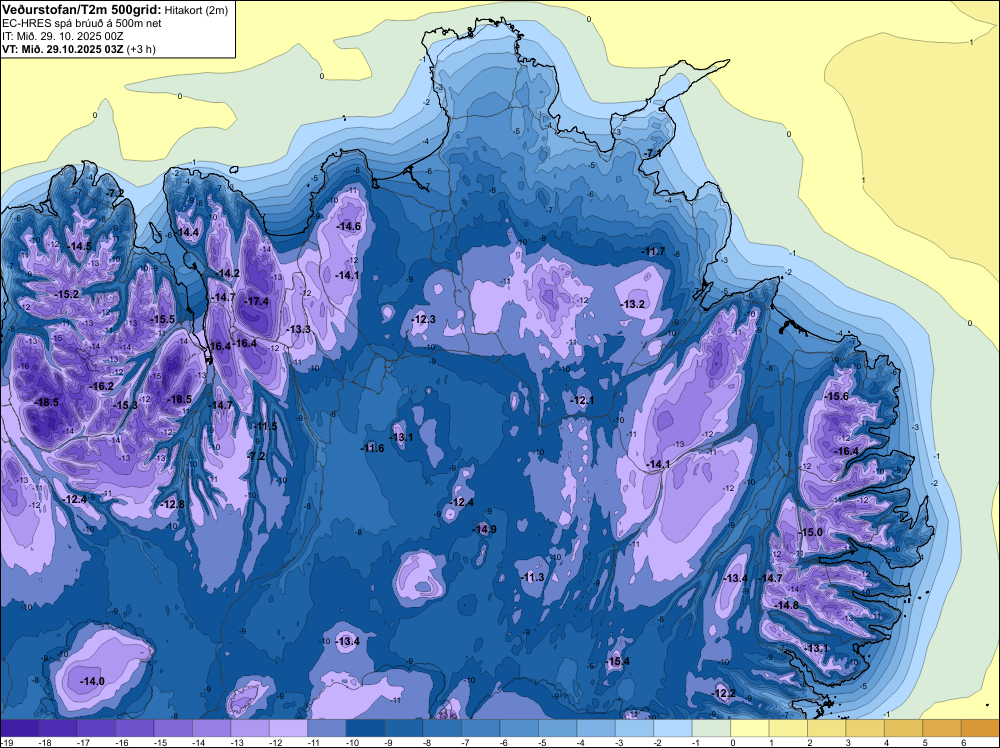
Task: Click the -15.3 temperature label
Action: click(126, 406)
